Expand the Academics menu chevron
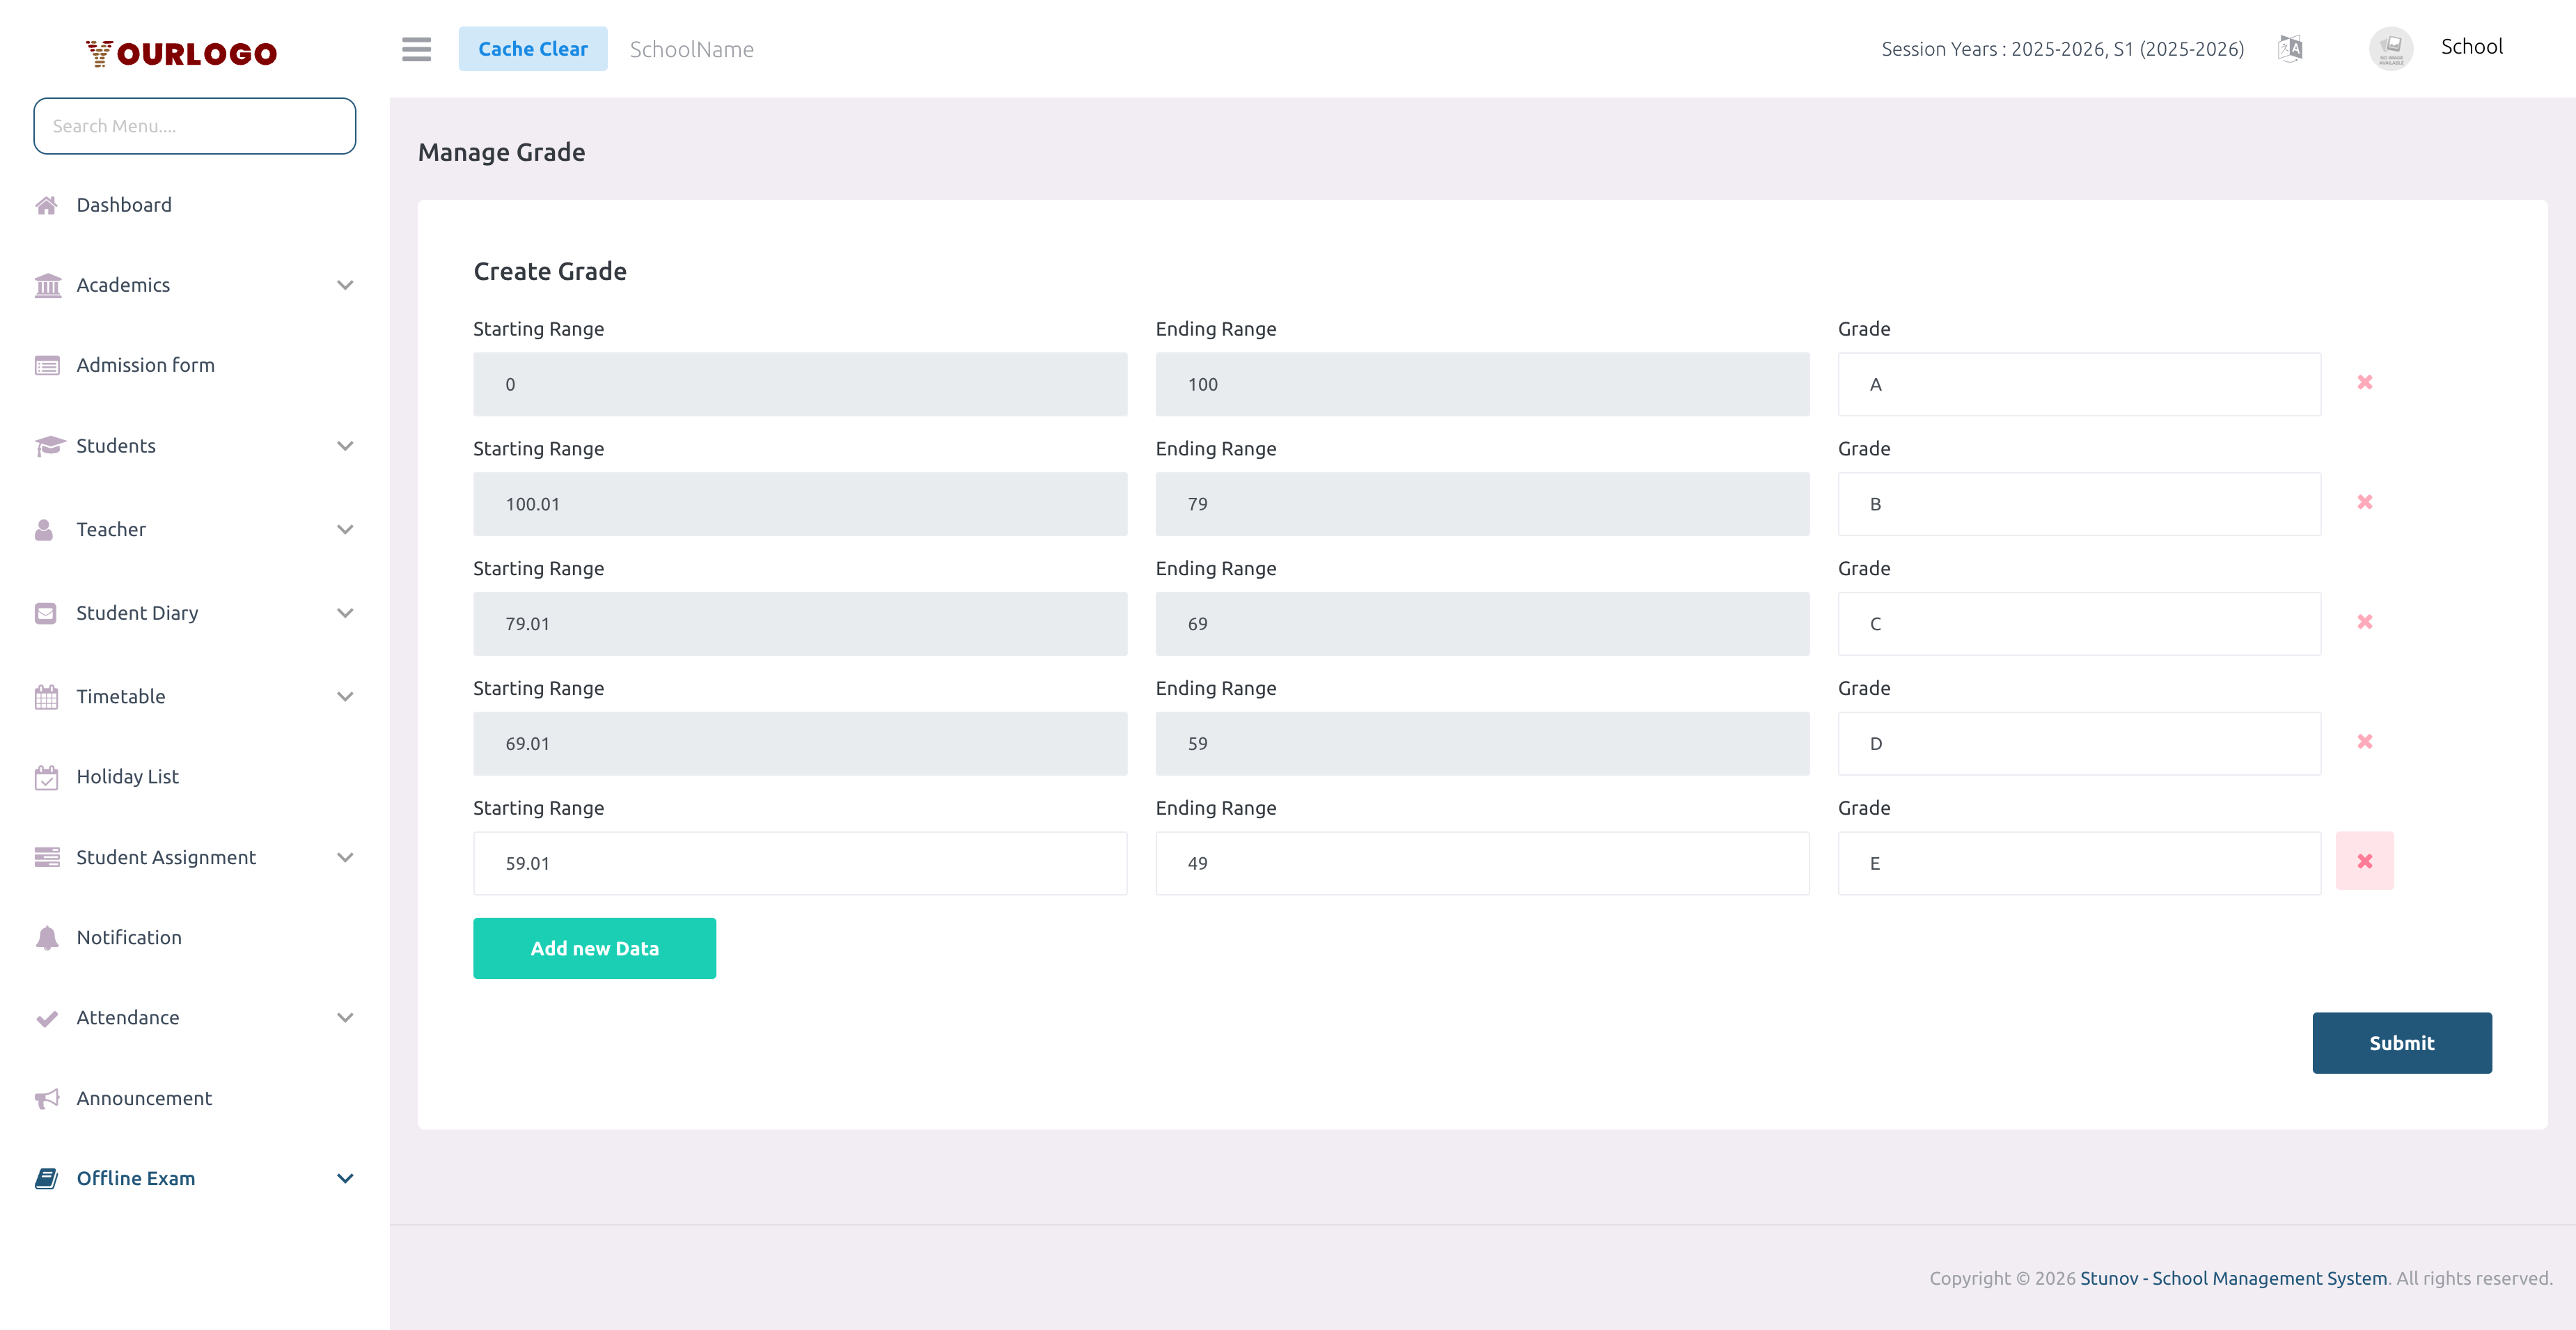The height and width of the screenshot is (1330, 2576). coord(345,285)
